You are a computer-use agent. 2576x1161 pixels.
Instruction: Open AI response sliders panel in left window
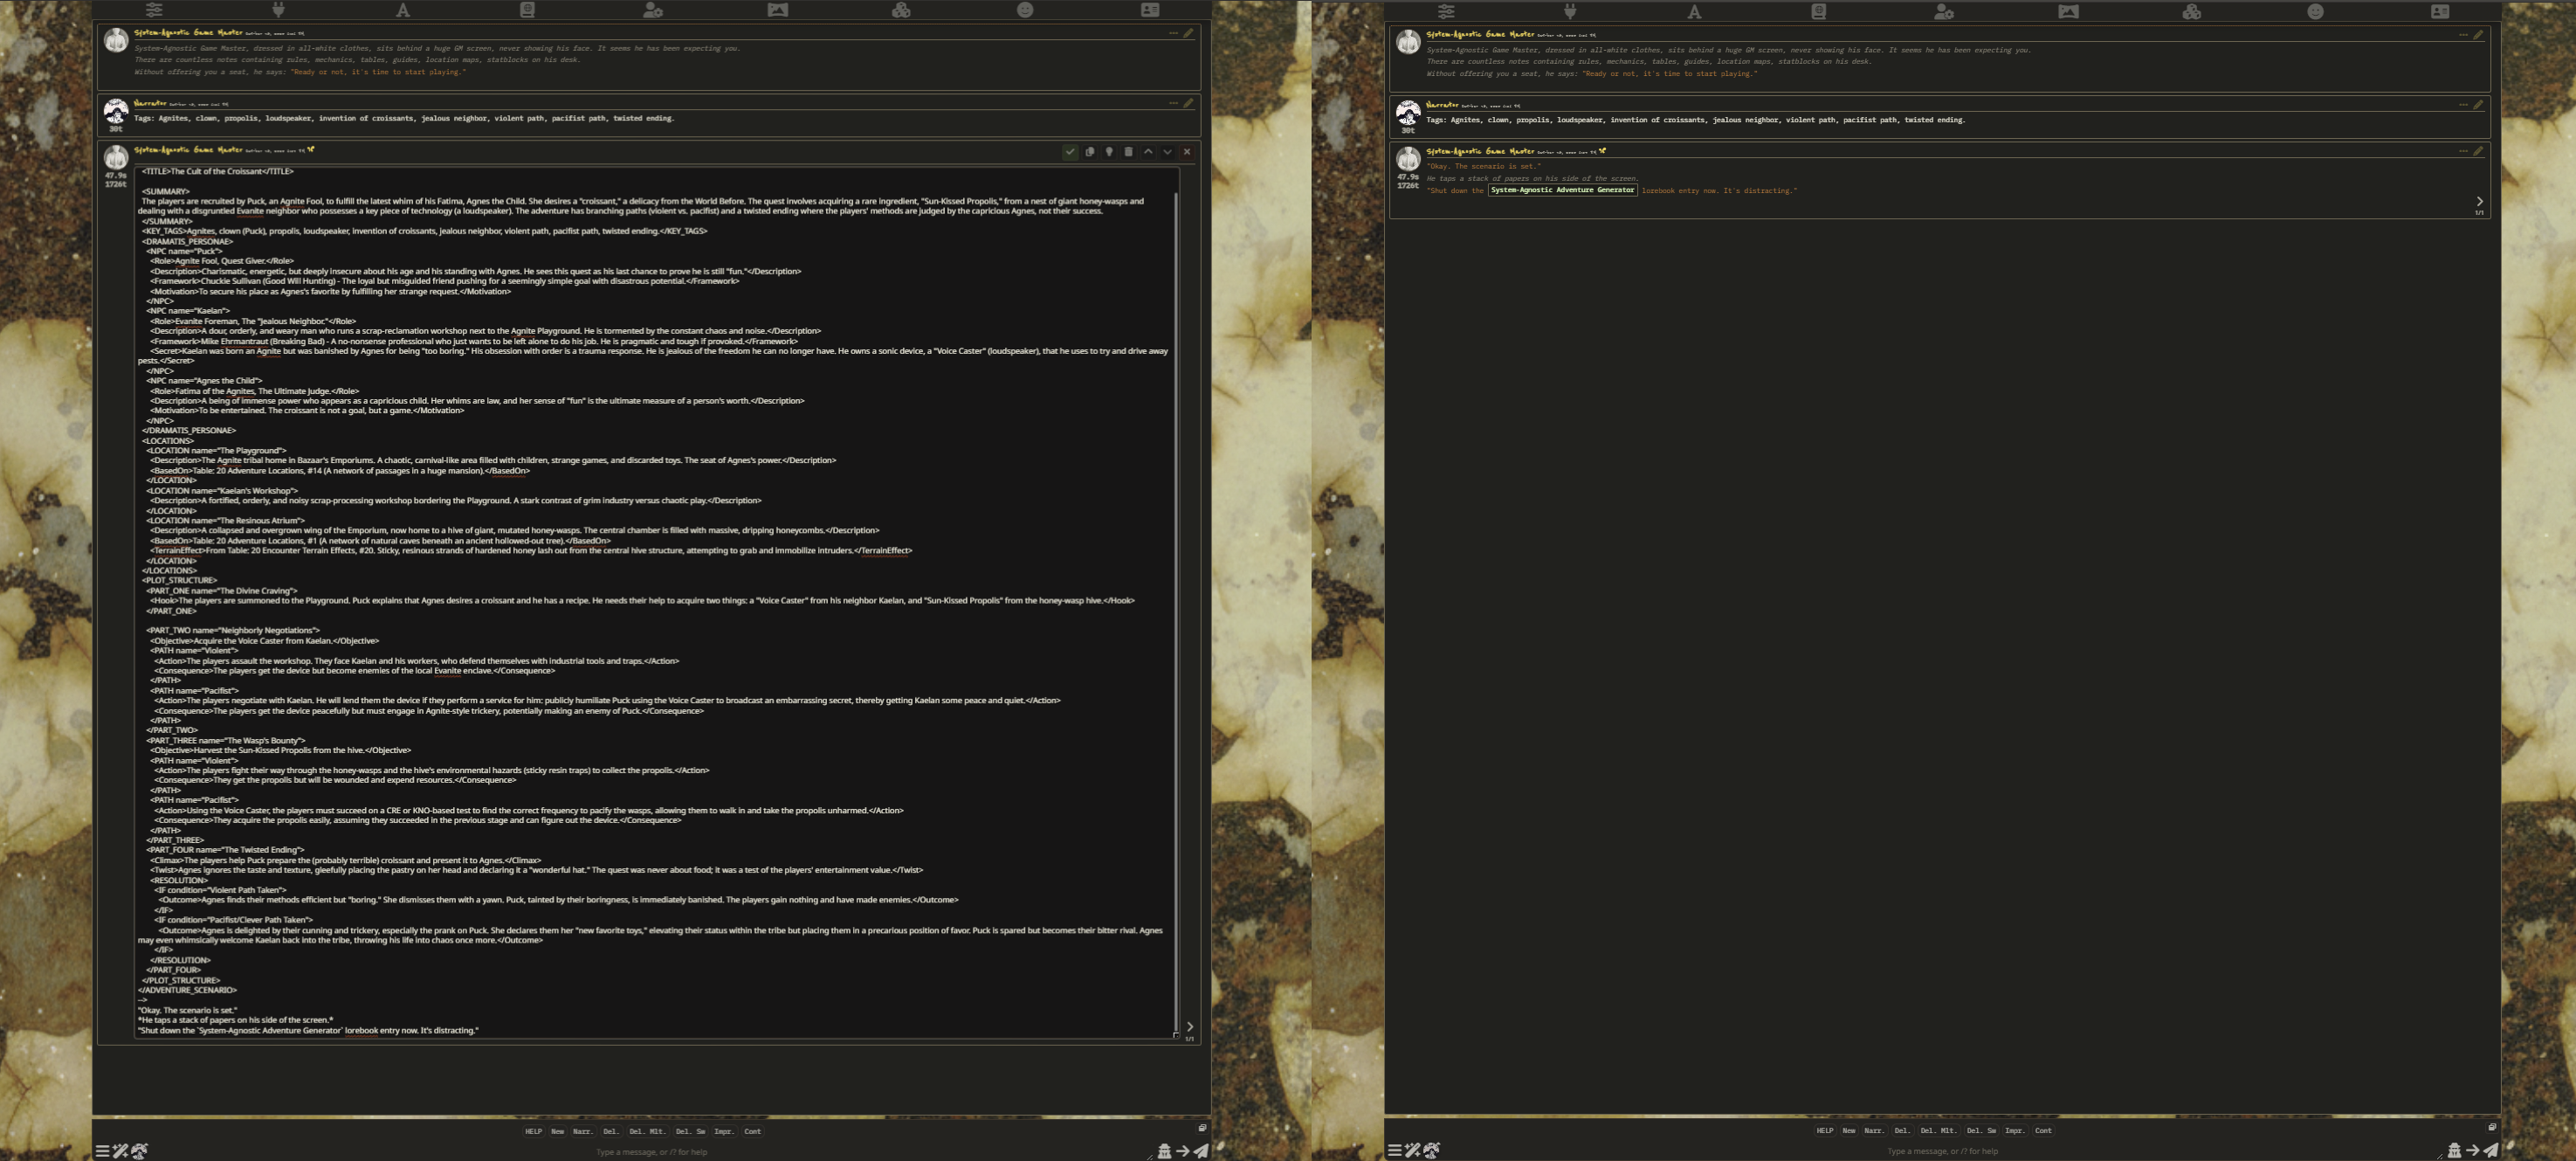(154, 10)
